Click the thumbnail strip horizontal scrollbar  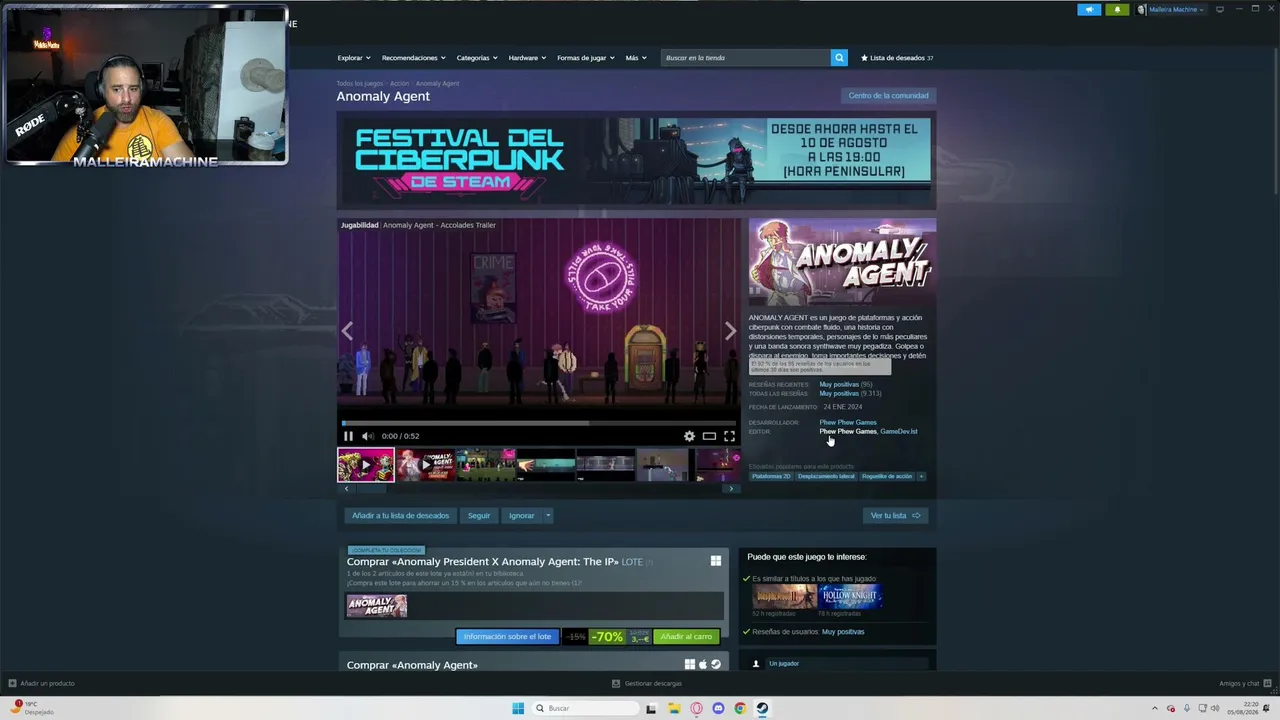tap(539, 489)
